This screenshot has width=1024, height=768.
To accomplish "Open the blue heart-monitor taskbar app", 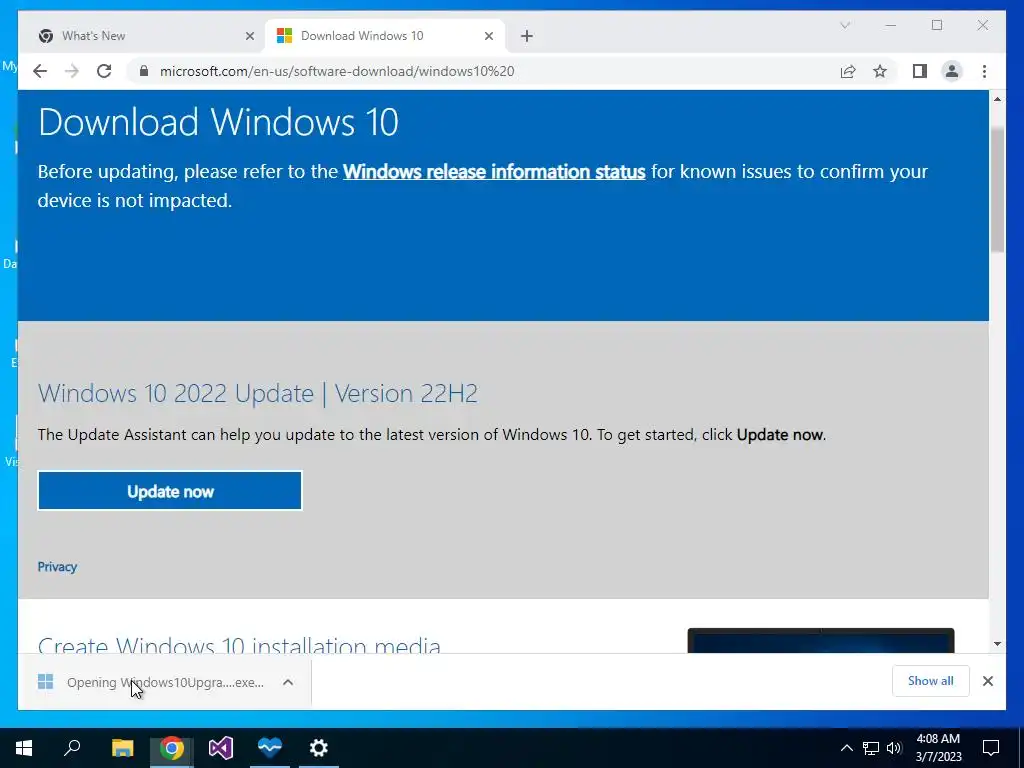I will [x=270, y=748].
